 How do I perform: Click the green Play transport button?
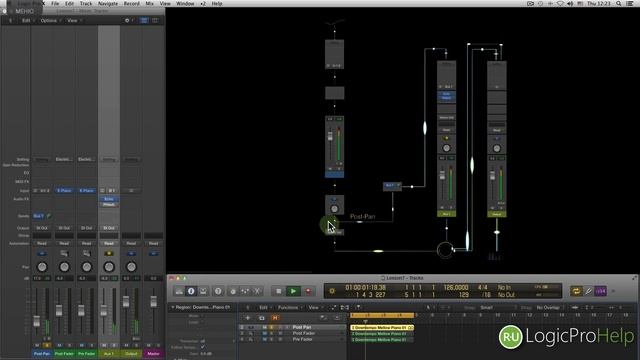pyautogui.click(x=293, y=291)
